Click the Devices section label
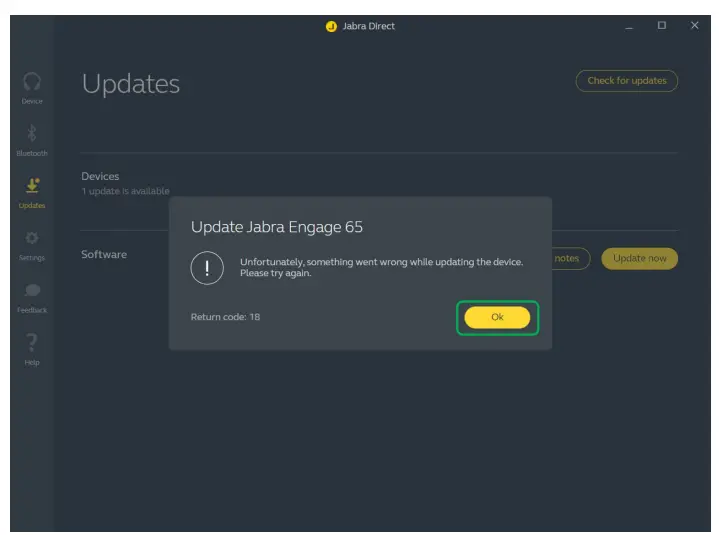Screen dimensions: 719x535 pyautogui.click(x=100, y=176)
